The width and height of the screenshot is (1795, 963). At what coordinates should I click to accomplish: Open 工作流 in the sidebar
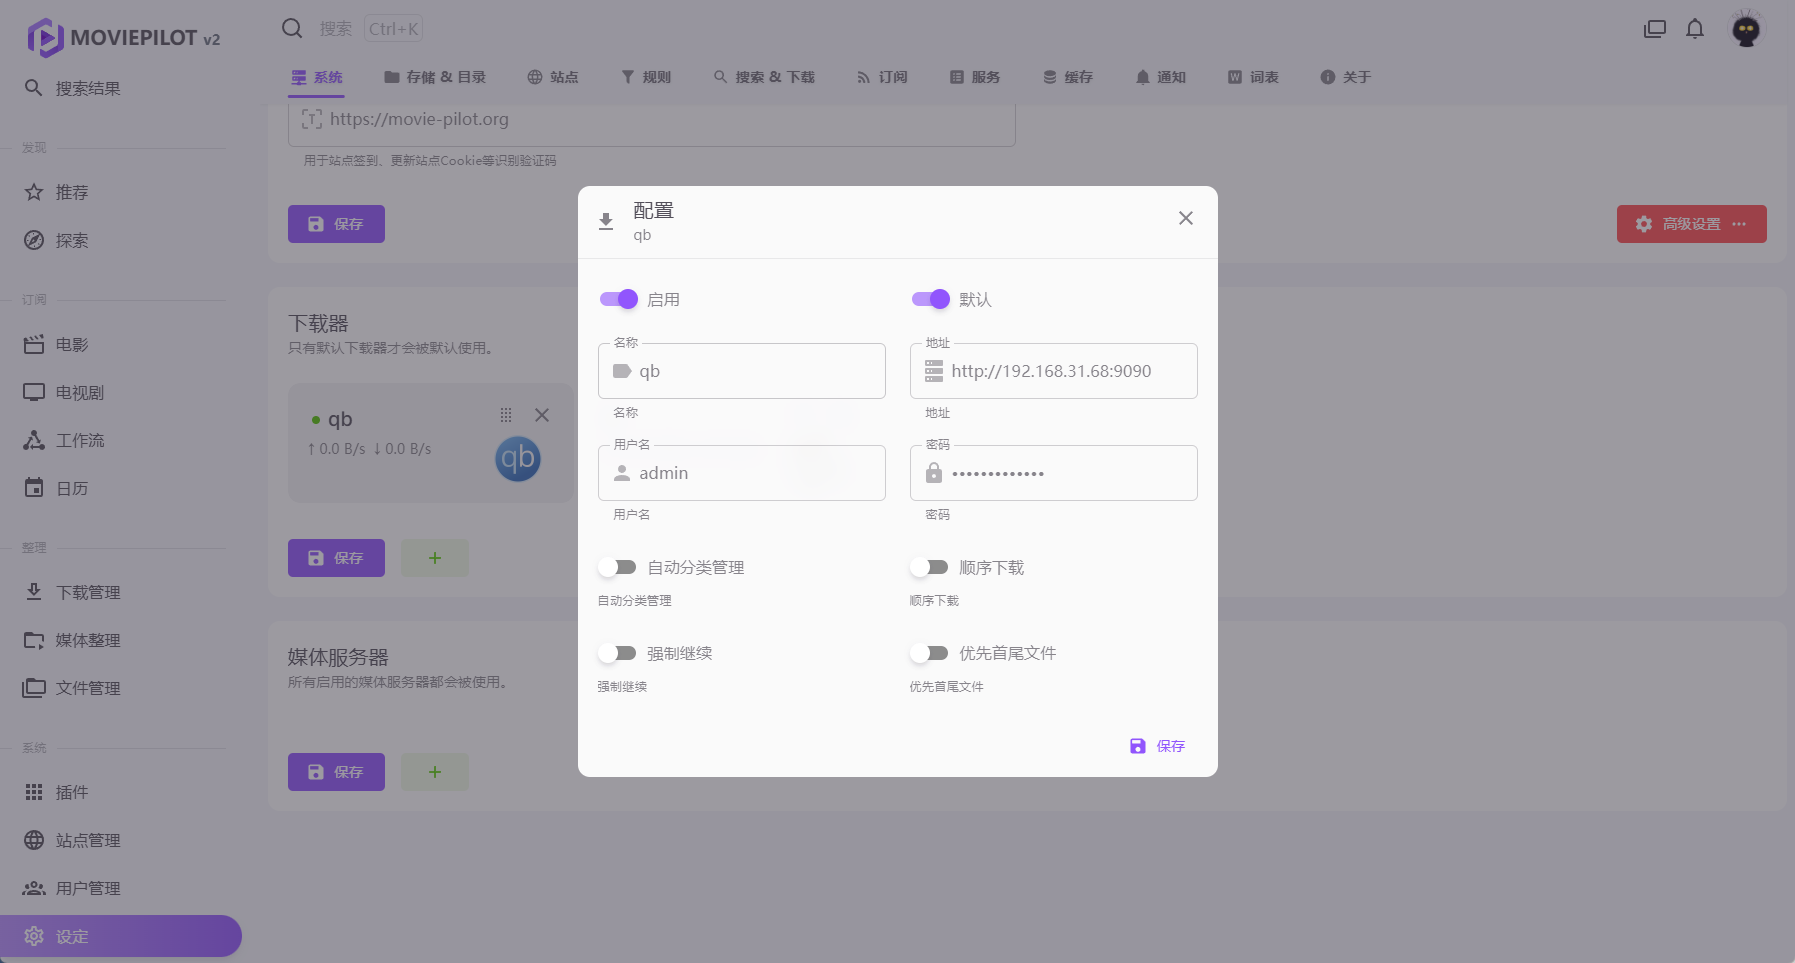point(120,440)
